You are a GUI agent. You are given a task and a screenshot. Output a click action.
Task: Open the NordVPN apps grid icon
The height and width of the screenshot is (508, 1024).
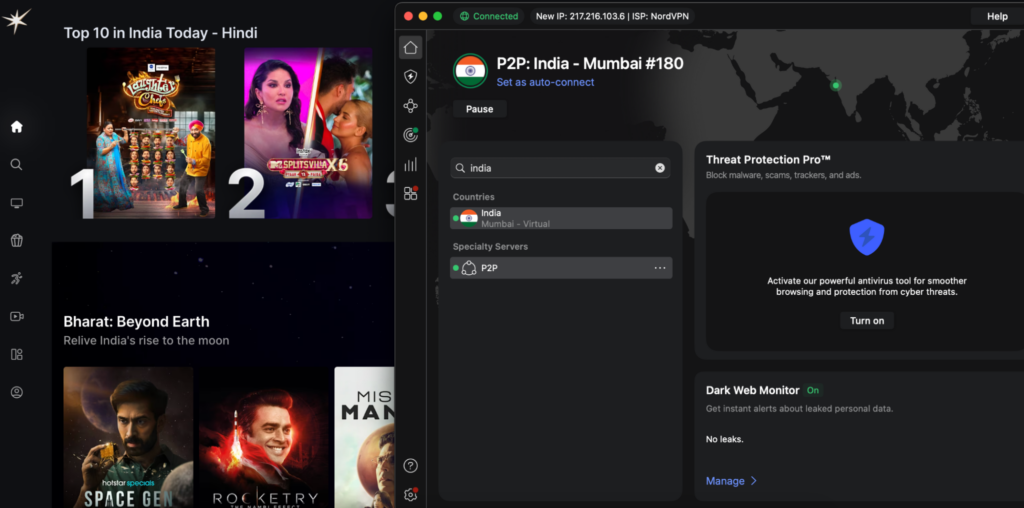click(410, 193)
